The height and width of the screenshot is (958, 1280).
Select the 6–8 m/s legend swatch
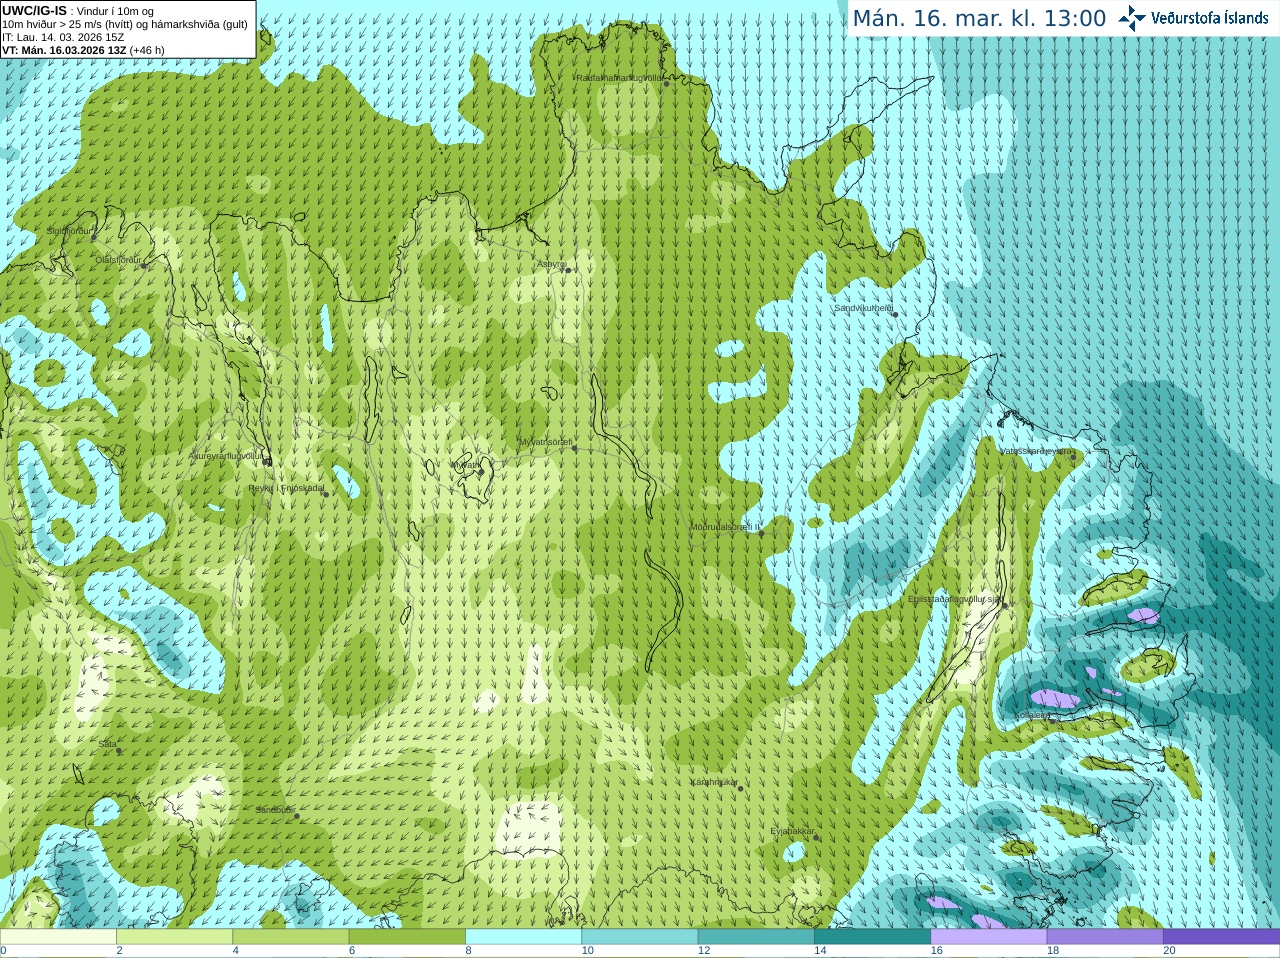coord(407,936)
